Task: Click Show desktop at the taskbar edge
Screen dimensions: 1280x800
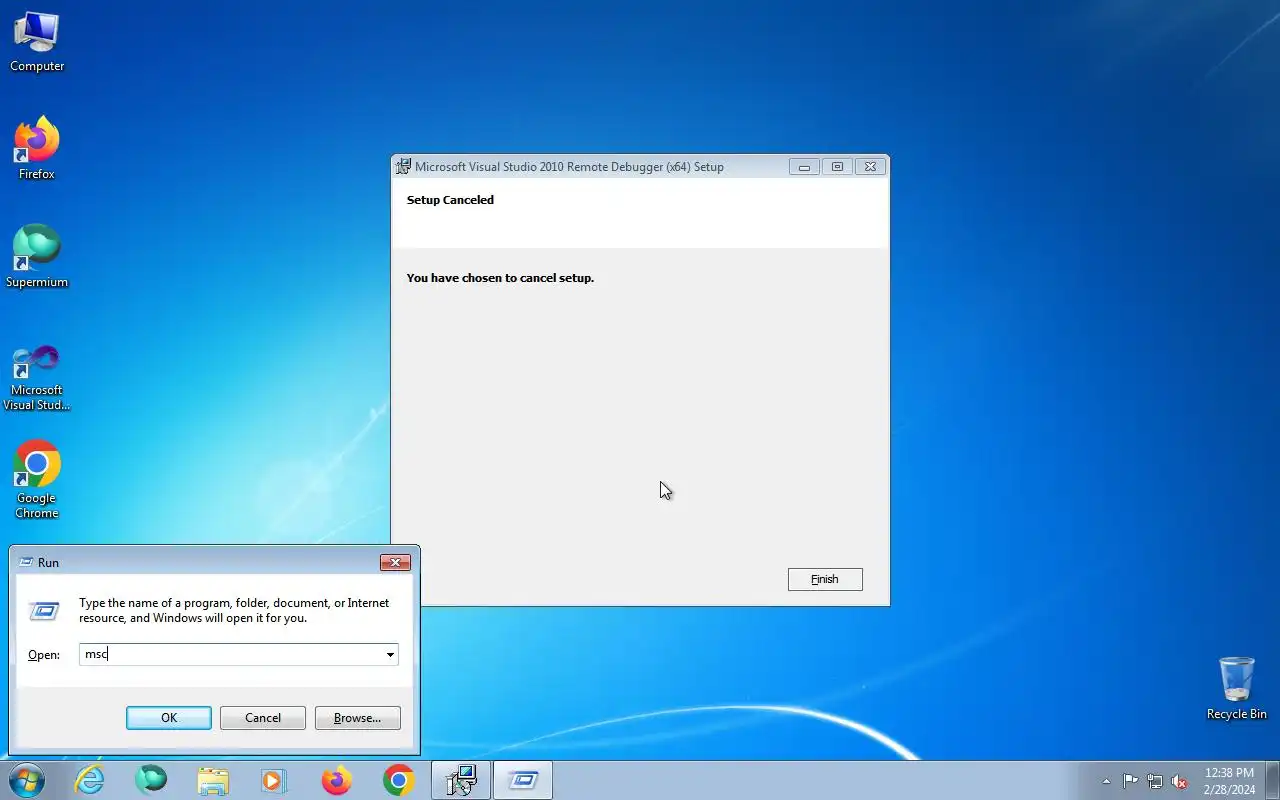Action: [x=1272, y=780]
